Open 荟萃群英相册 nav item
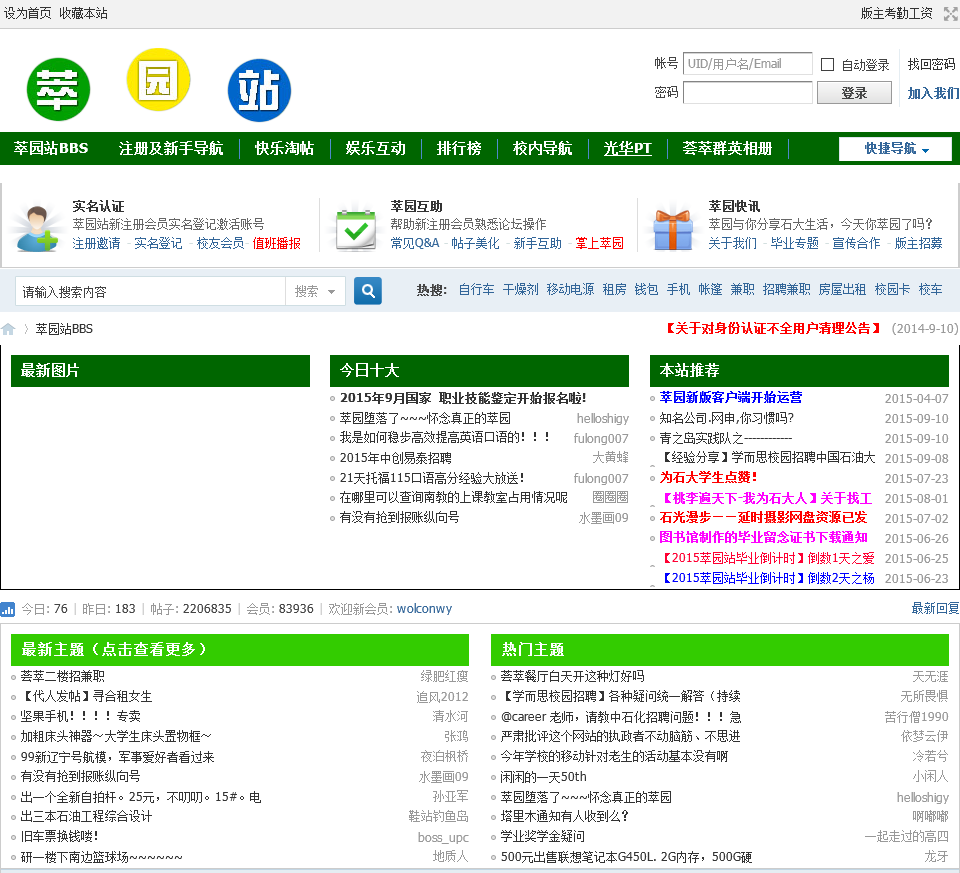960x873 pixels. point(727,148)
